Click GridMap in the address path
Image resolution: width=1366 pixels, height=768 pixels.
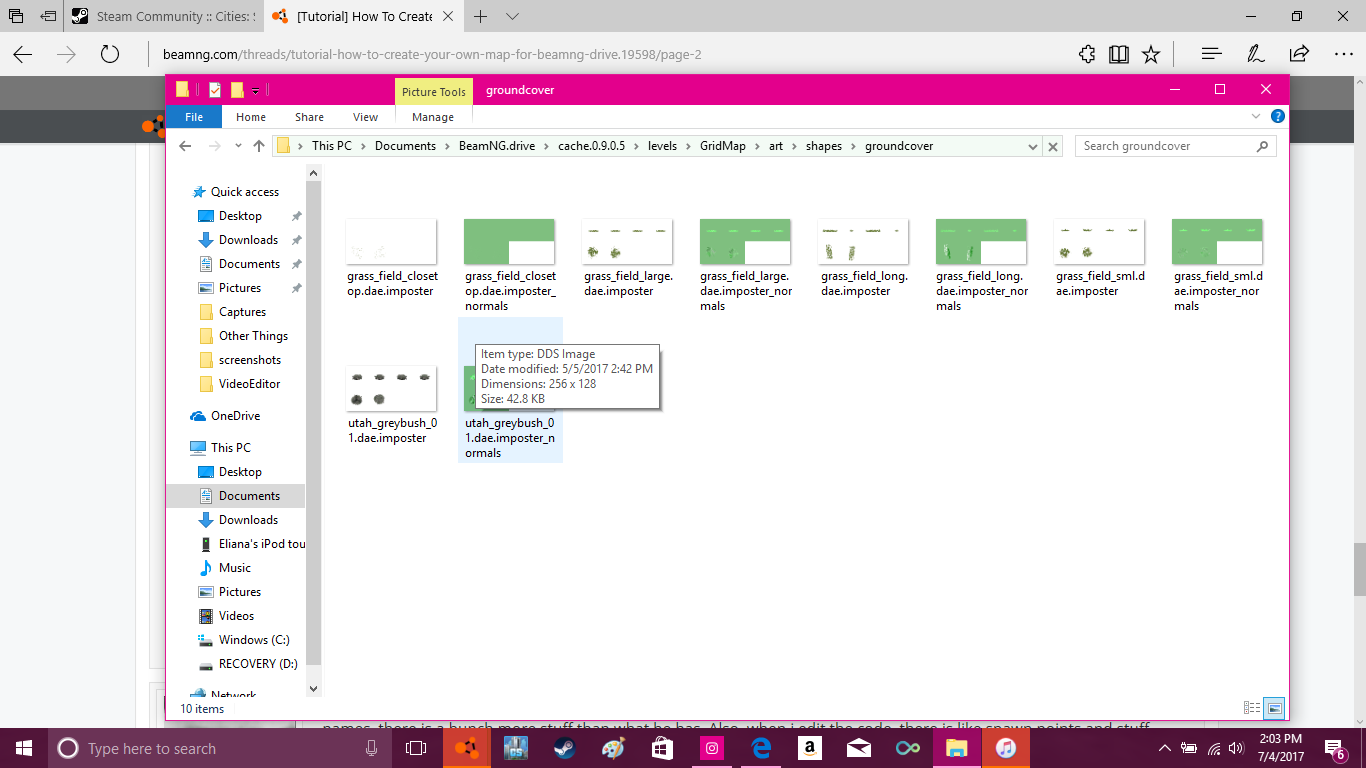[722, 146]
